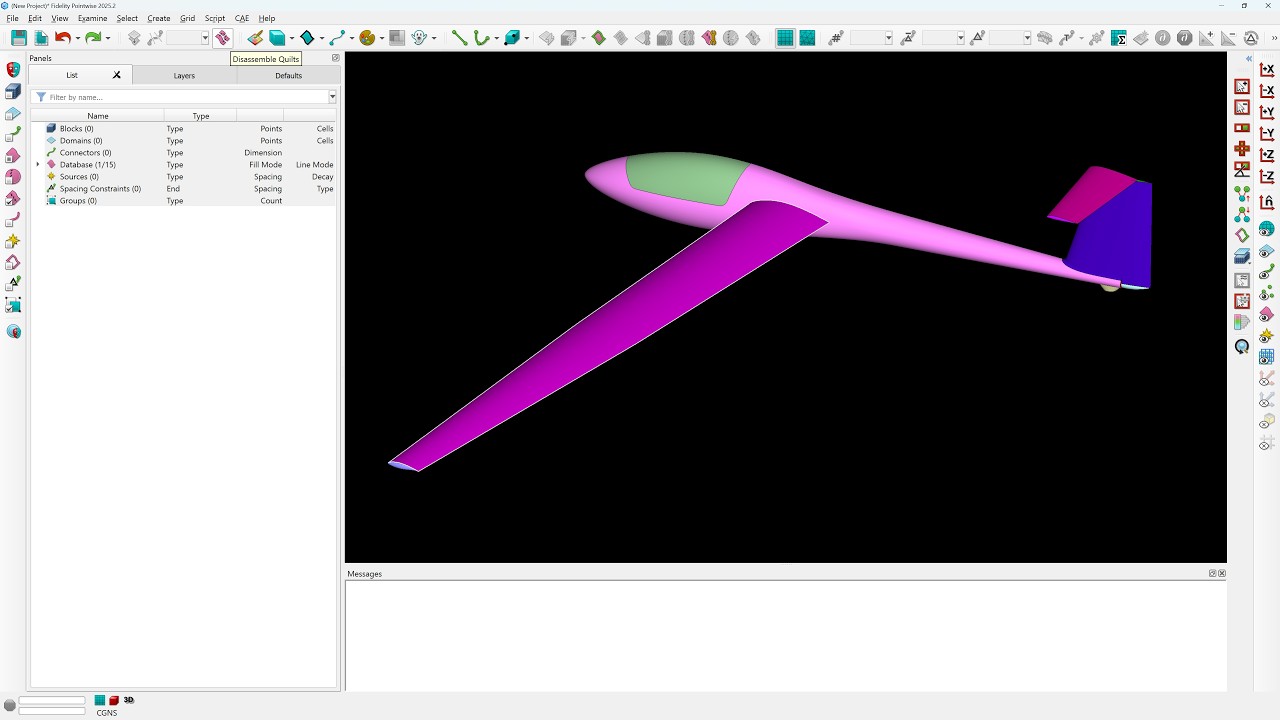Click the teal cube Block creation icon
Screen dimensions: 1280x720
277,38
